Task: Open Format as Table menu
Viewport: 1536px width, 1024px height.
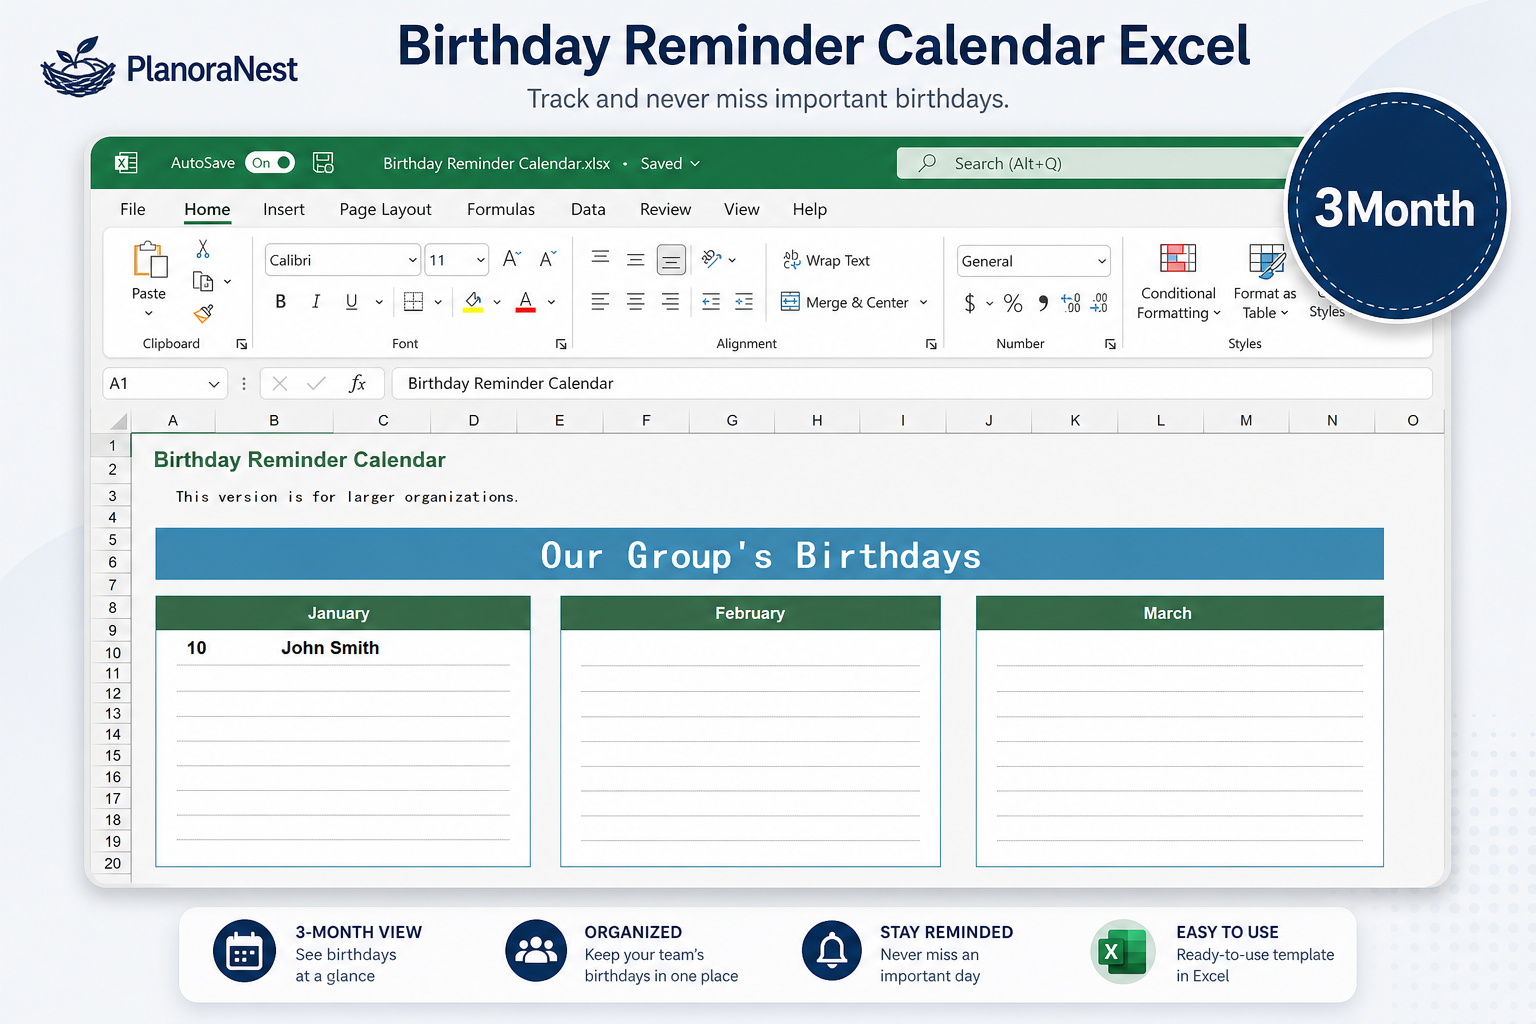Action: click(1265, 282)
